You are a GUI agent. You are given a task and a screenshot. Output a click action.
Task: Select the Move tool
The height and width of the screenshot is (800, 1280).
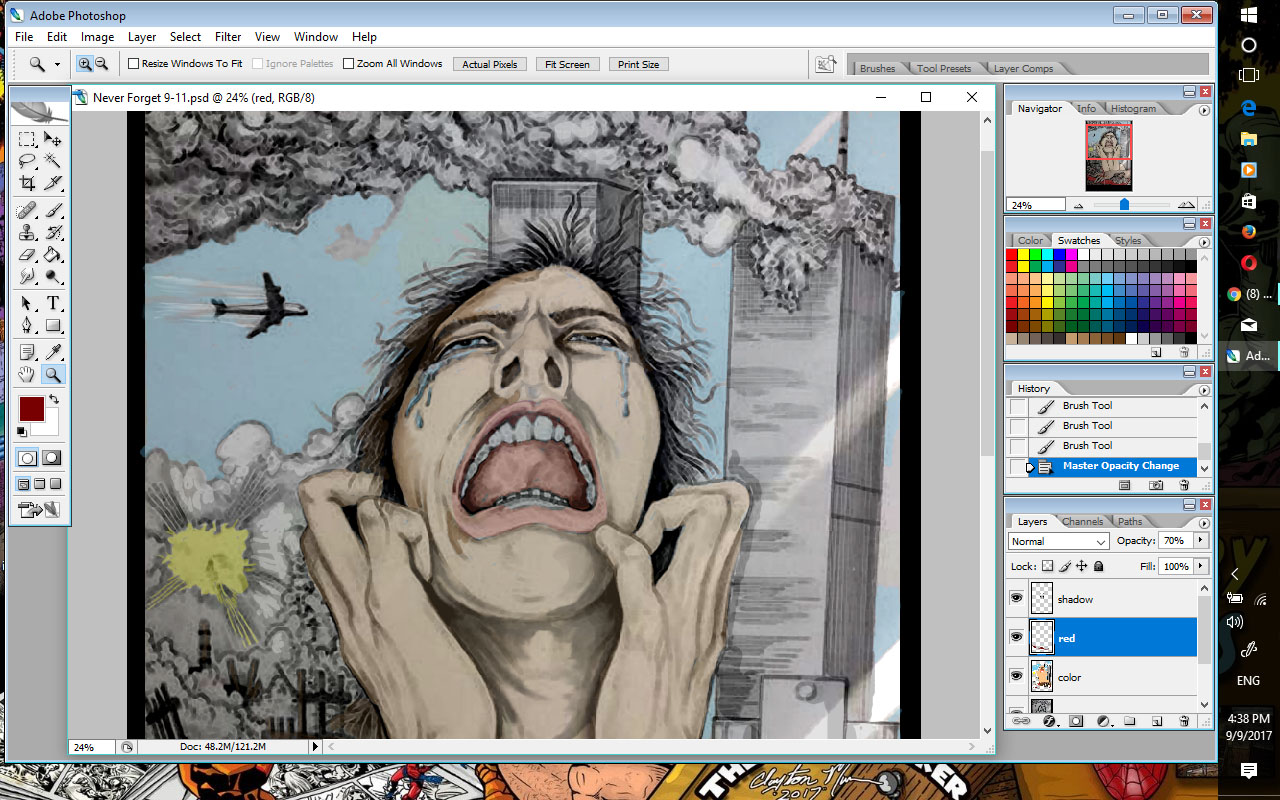point(53,140)
